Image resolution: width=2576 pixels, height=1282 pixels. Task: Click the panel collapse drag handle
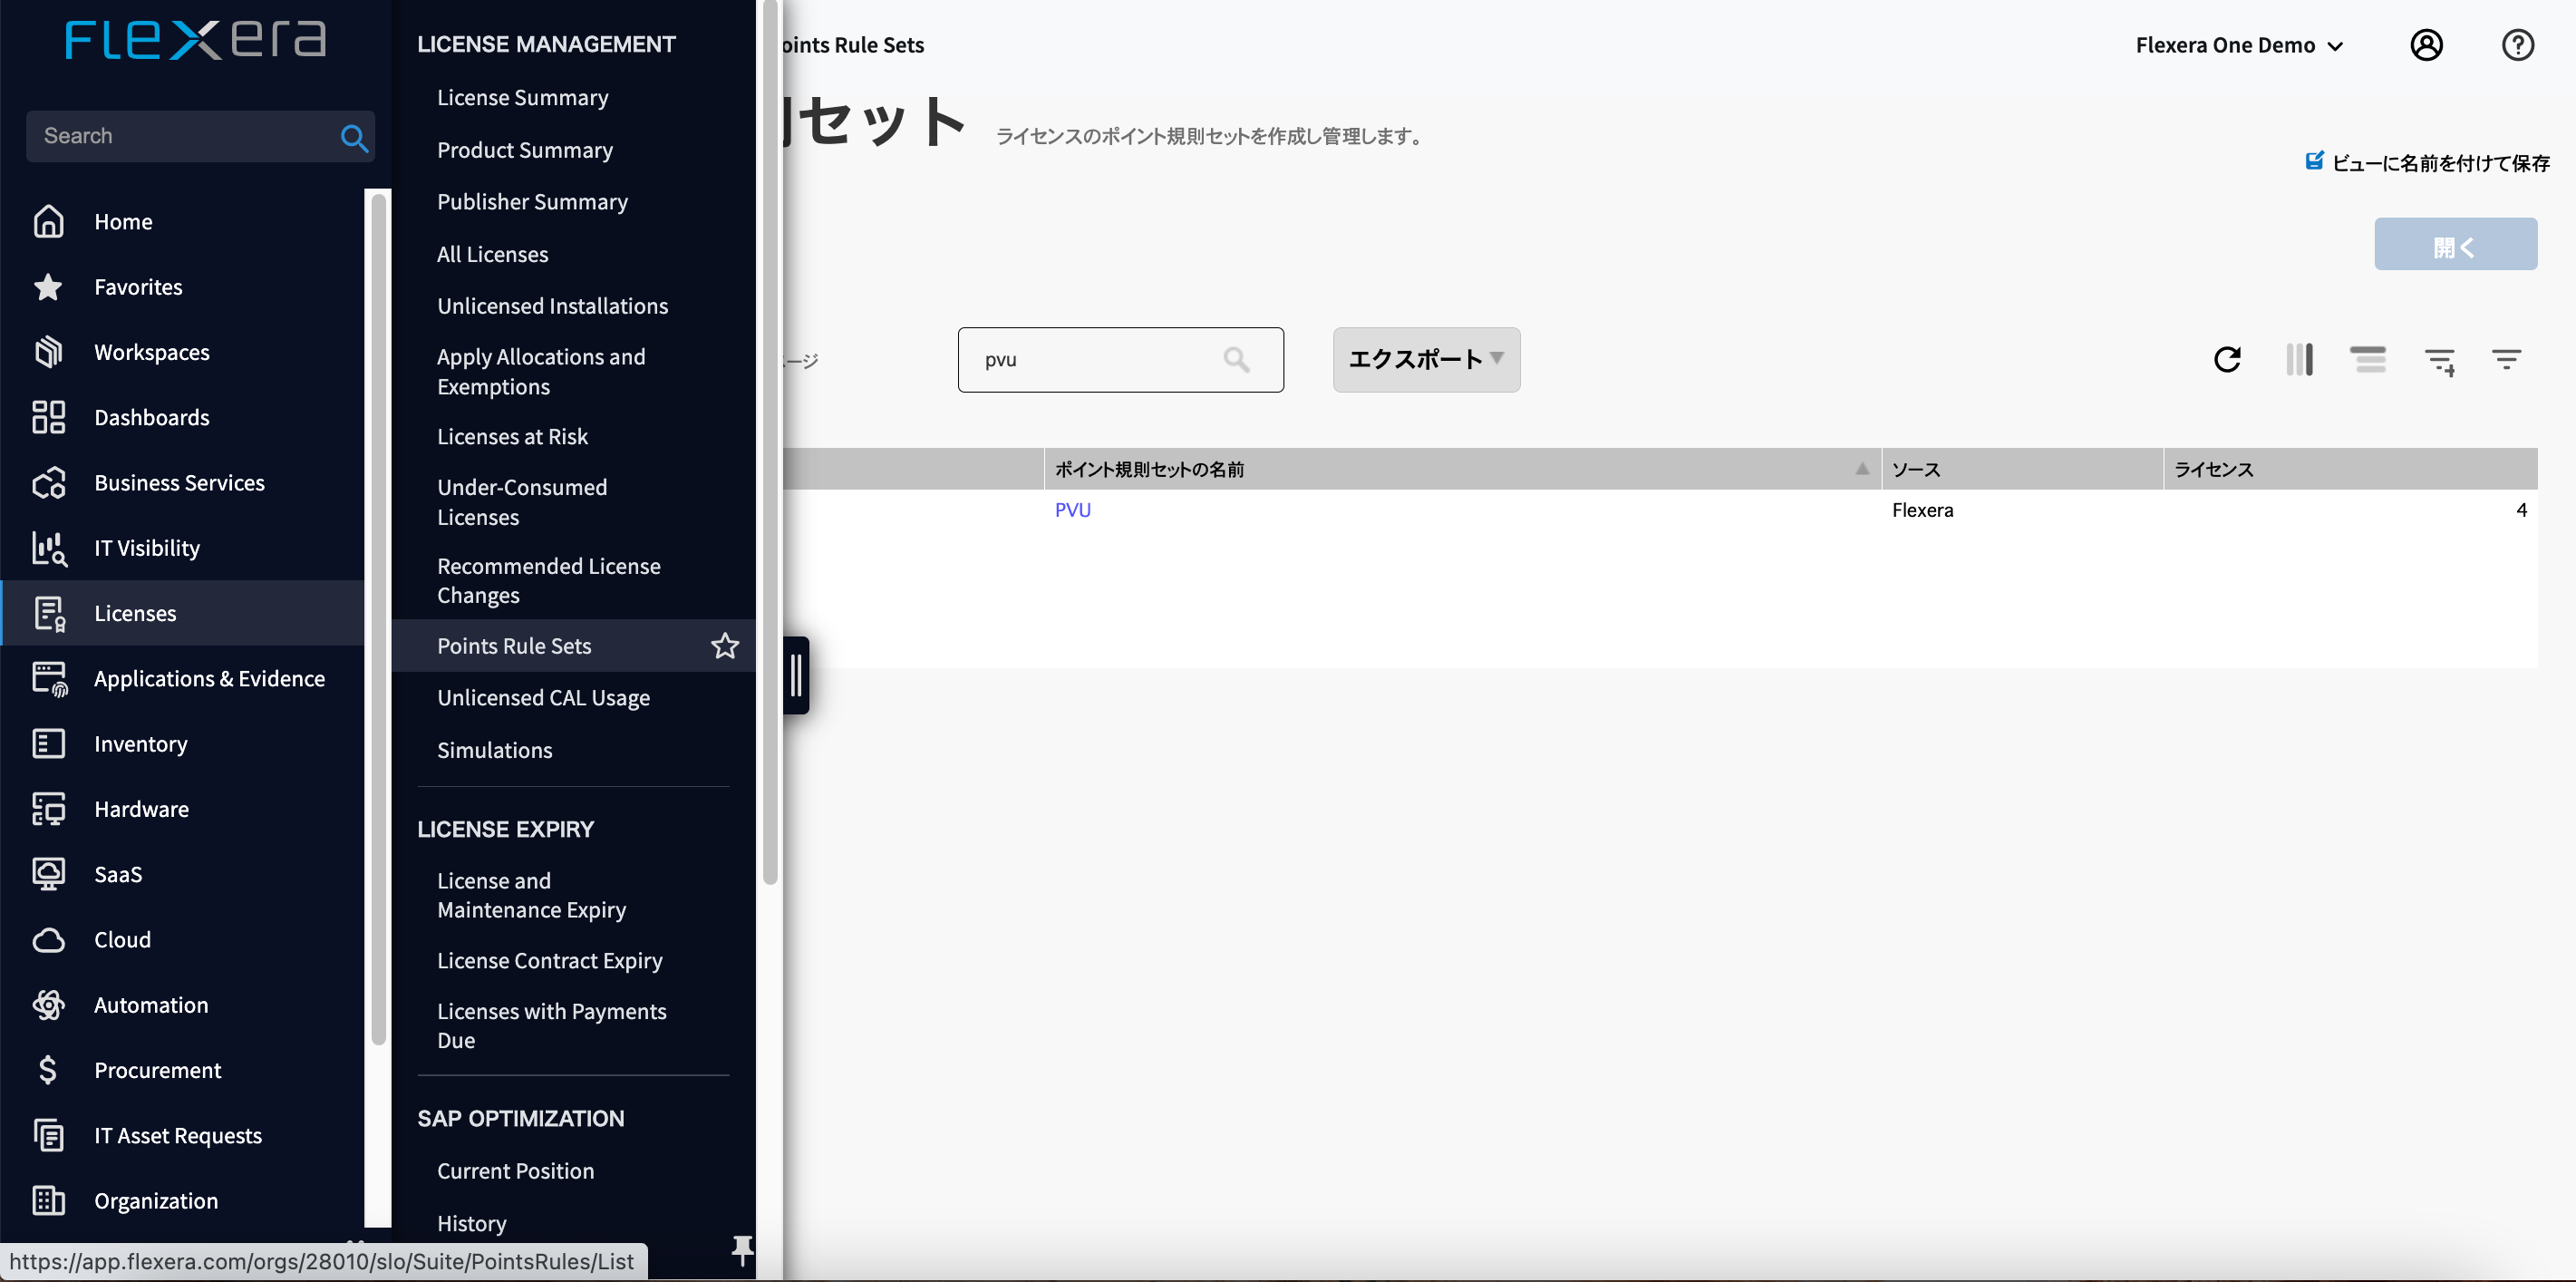tap(796, 675)
